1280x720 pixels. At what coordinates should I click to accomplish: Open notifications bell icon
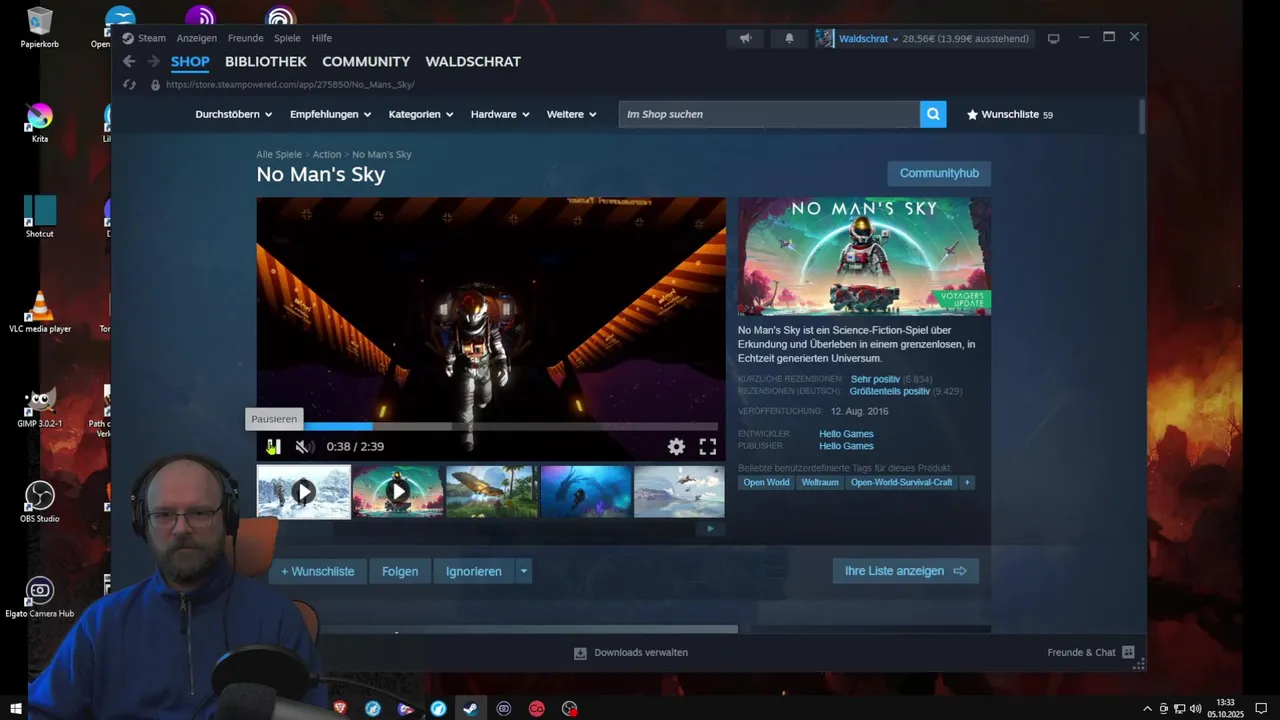pos(789,38)
